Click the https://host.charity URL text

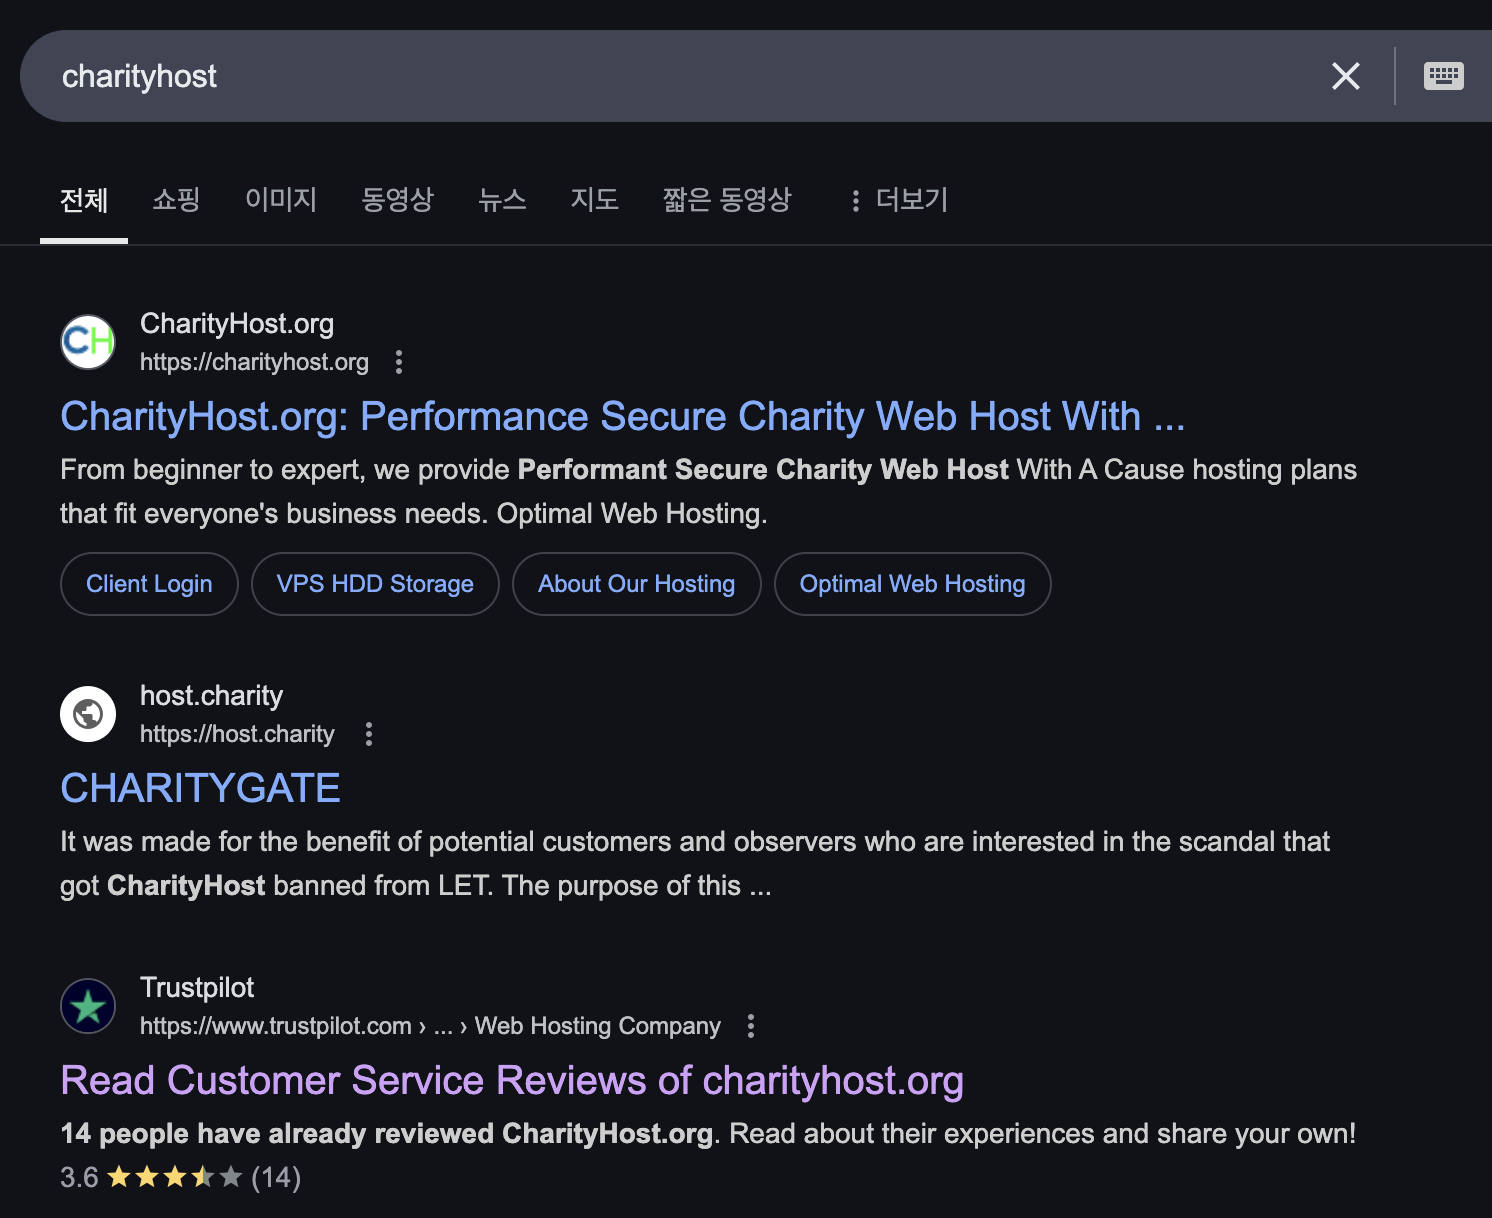tap(237, 734)
